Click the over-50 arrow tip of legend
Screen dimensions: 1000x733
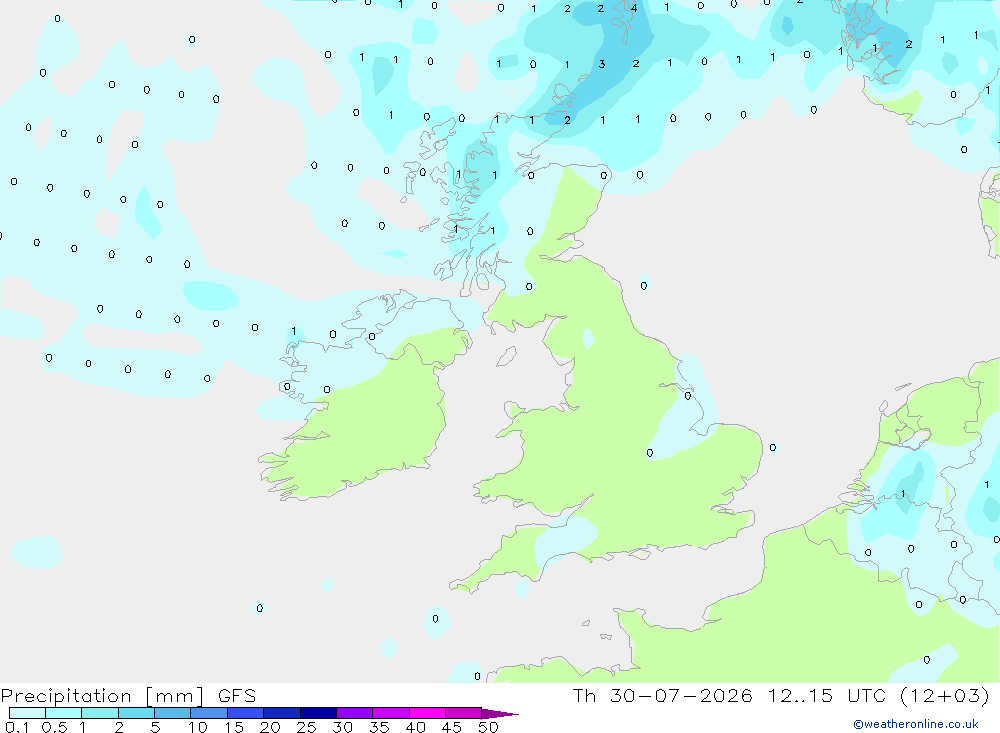(x=500, y=714)
